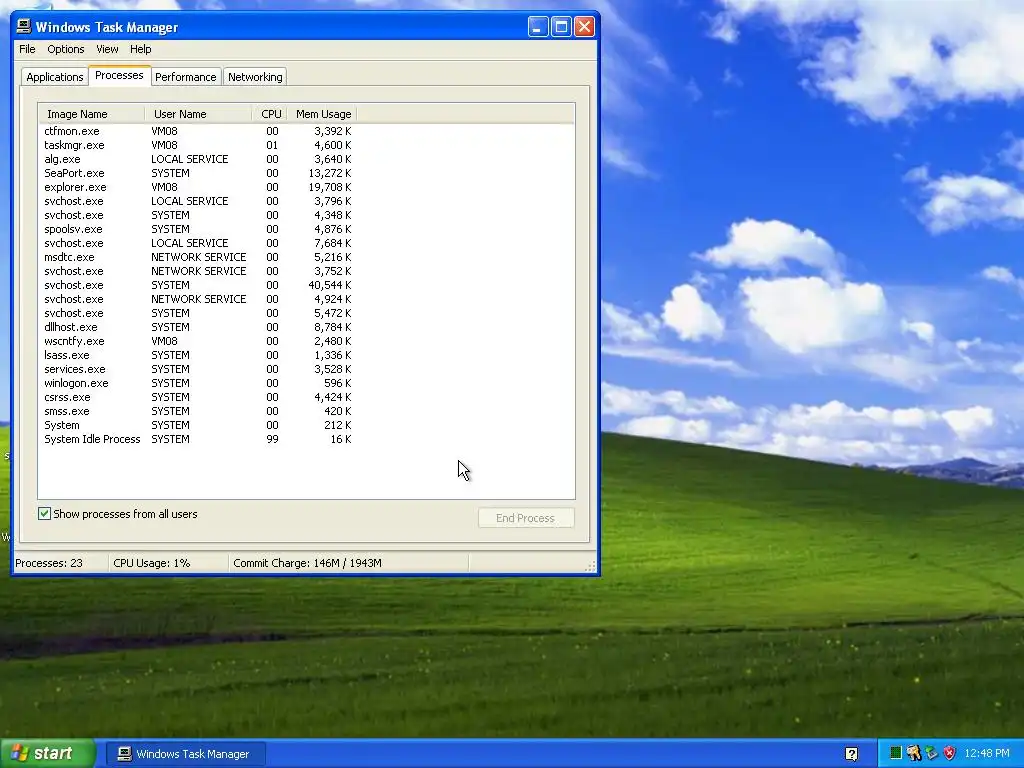Open the red Security Center shield icon

tap(950, 753)
